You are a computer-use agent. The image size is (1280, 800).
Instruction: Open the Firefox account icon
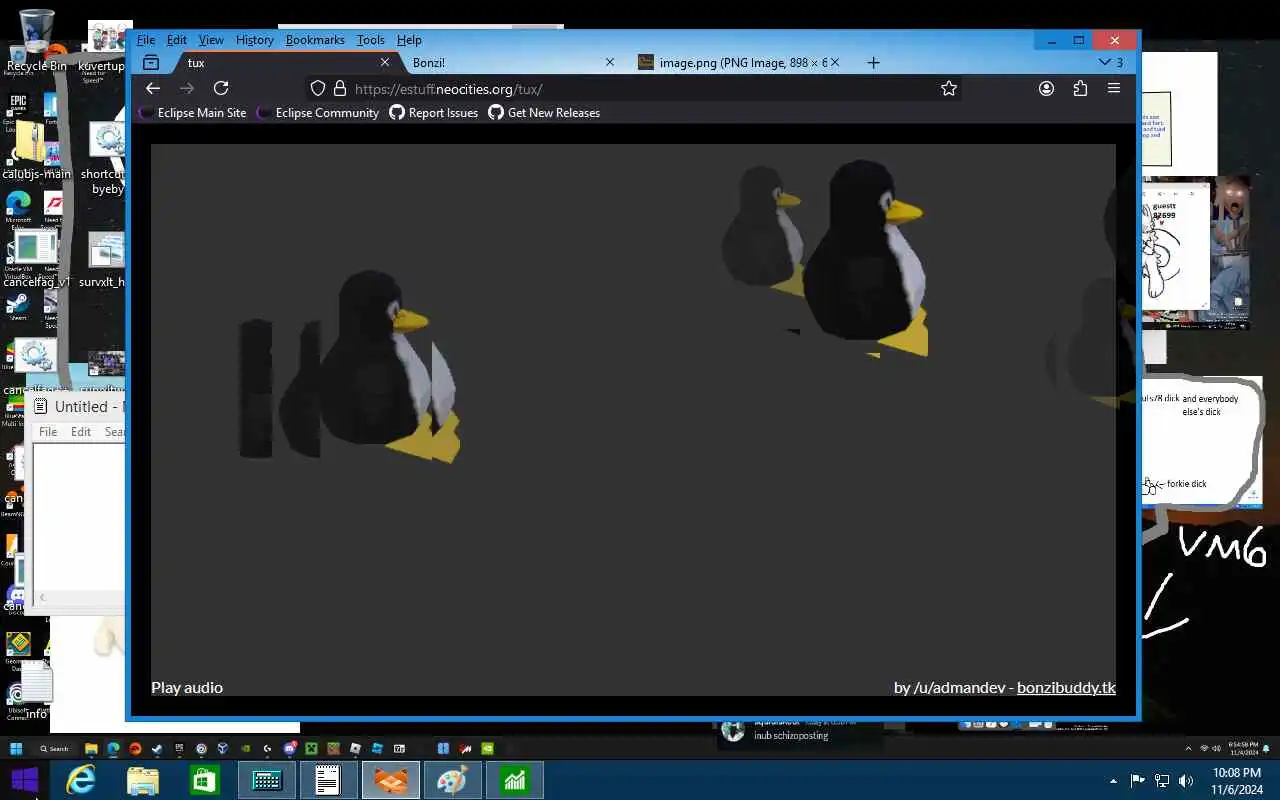(x=1046, y=88)
